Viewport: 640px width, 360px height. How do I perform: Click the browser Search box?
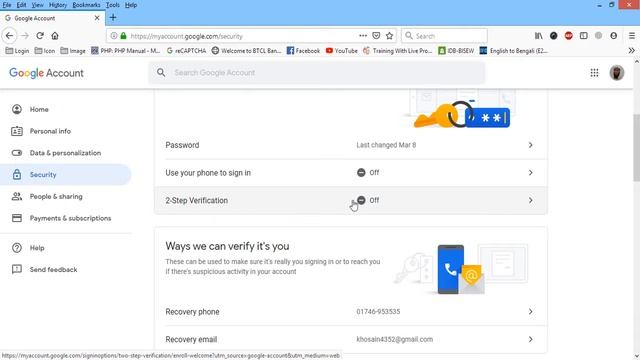coord(444,36)
